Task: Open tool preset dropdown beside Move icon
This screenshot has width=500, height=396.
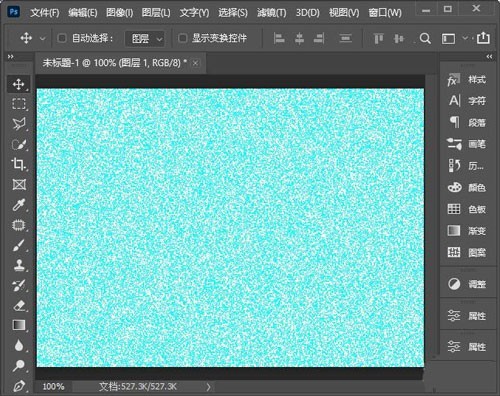Action: click(x=42, y=39)
